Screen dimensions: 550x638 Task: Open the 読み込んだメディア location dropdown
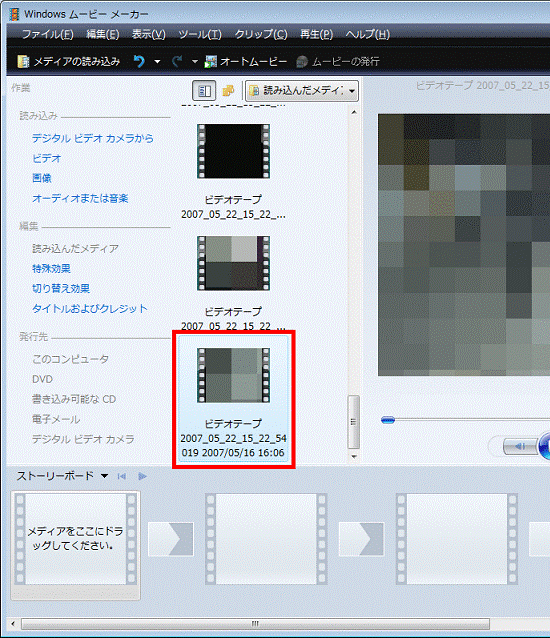tap(302, 90)
